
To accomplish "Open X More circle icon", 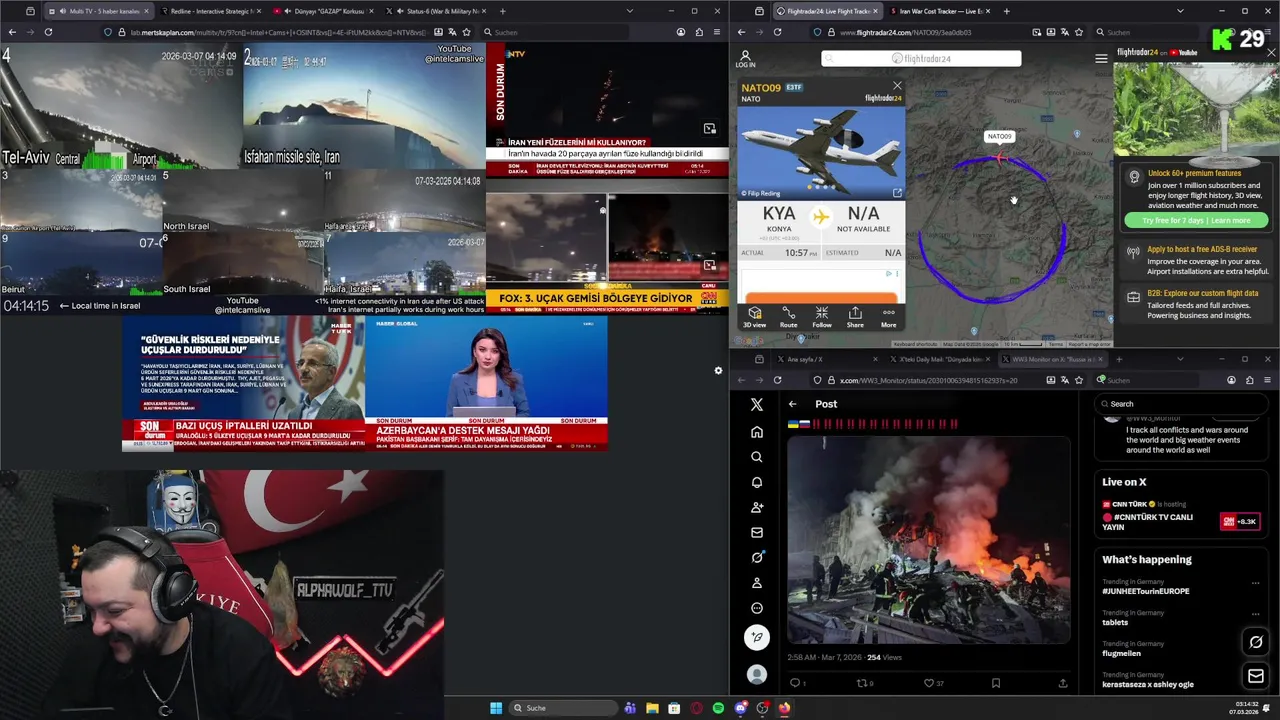I will 757,608.
